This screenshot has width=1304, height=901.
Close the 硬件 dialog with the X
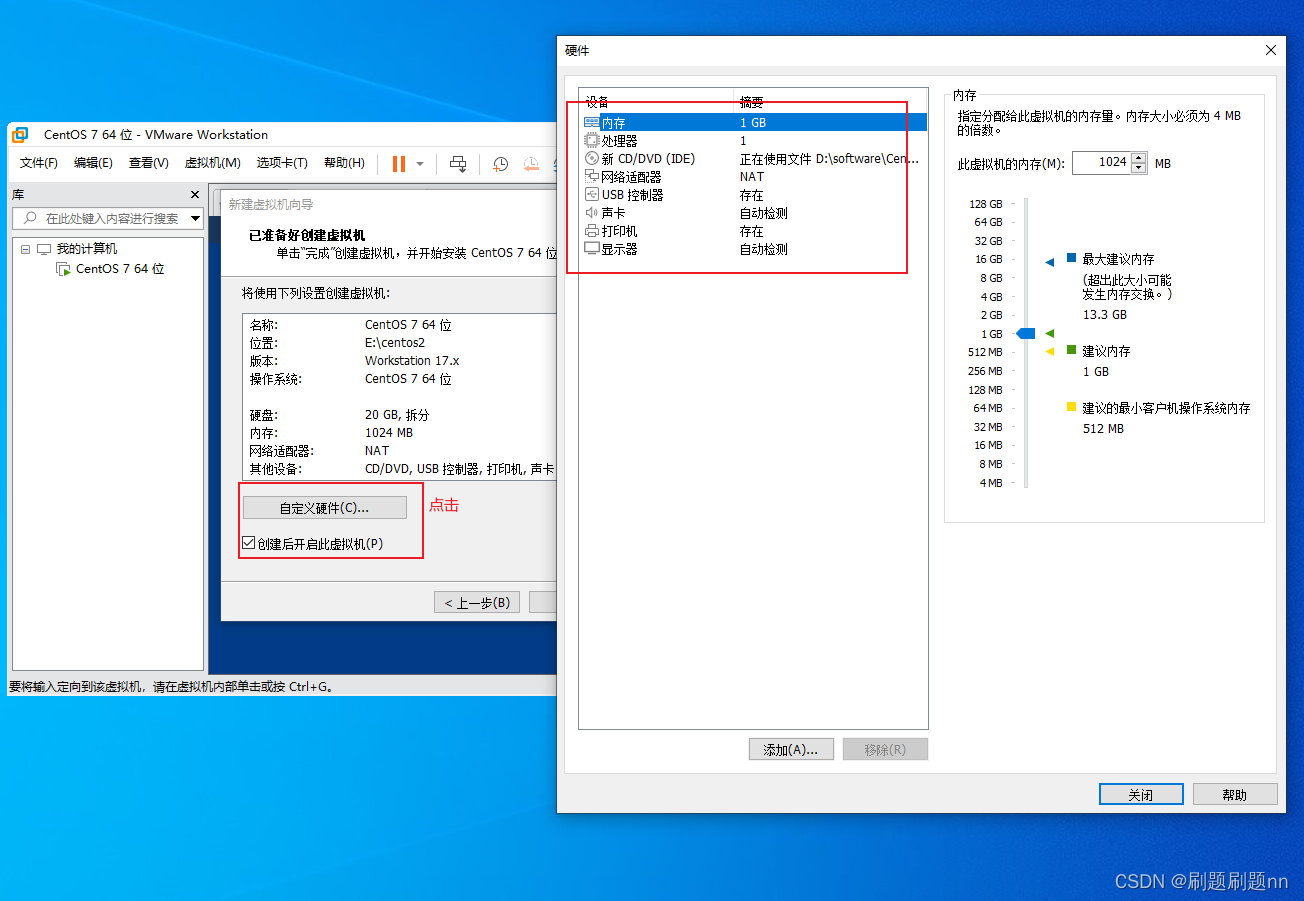tap(1271, 50)
